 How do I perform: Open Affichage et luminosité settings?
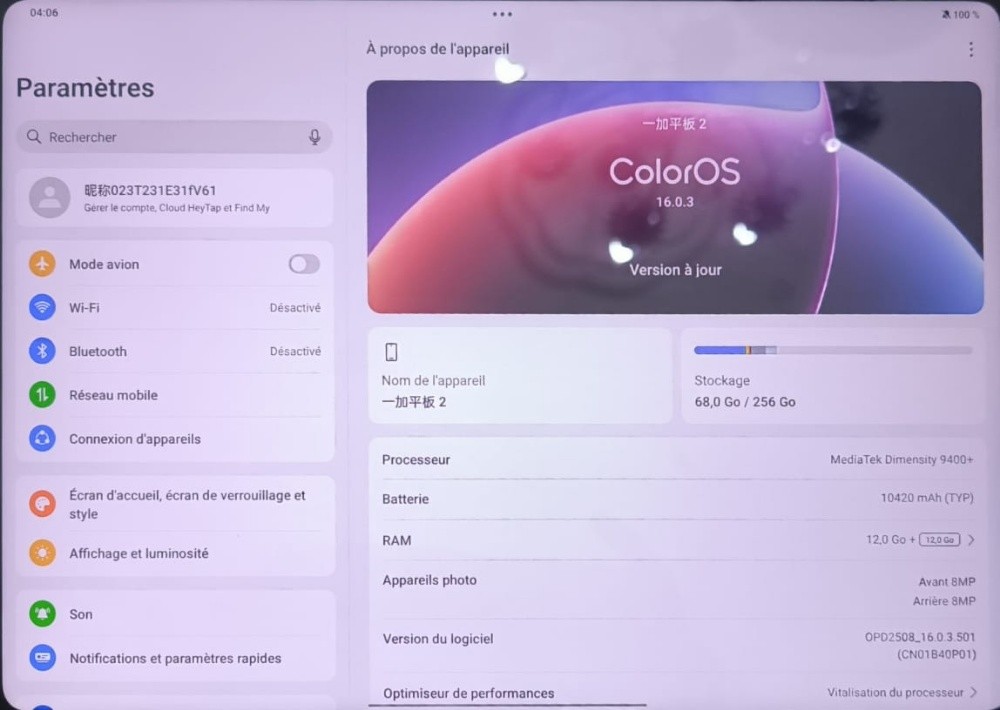click(x=175, y=553)
